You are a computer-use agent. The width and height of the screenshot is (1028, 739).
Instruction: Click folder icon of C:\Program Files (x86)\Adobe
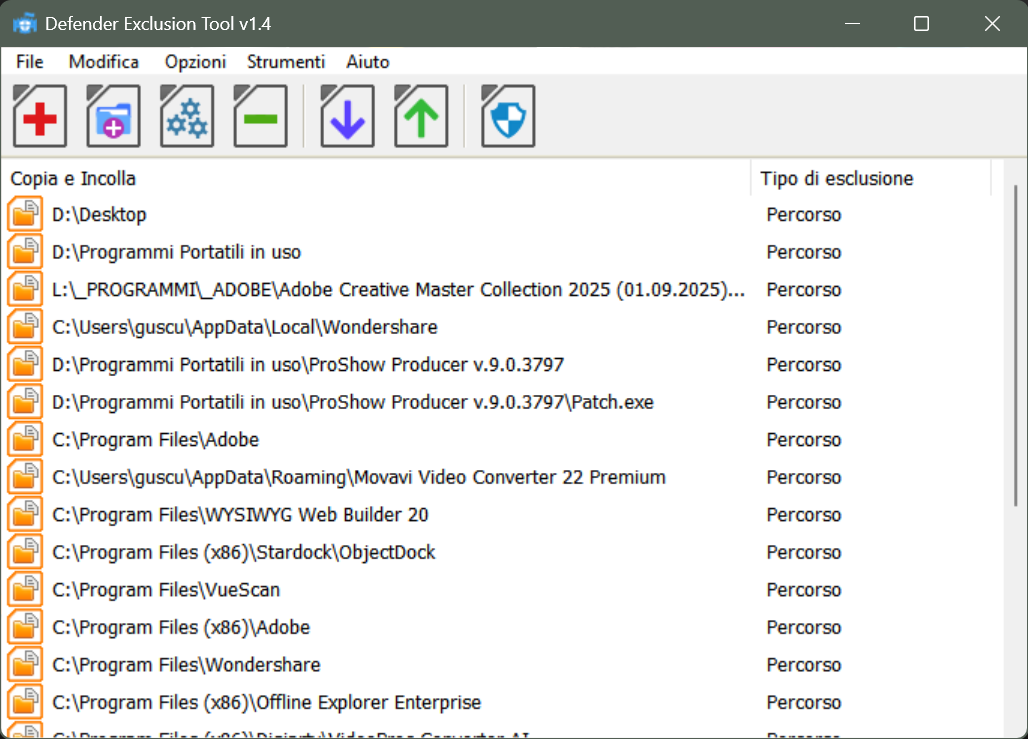pos(26,628)
